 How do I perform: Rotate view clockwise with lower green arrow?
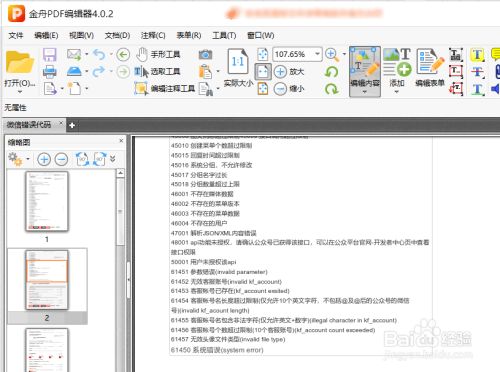point(332,89)
